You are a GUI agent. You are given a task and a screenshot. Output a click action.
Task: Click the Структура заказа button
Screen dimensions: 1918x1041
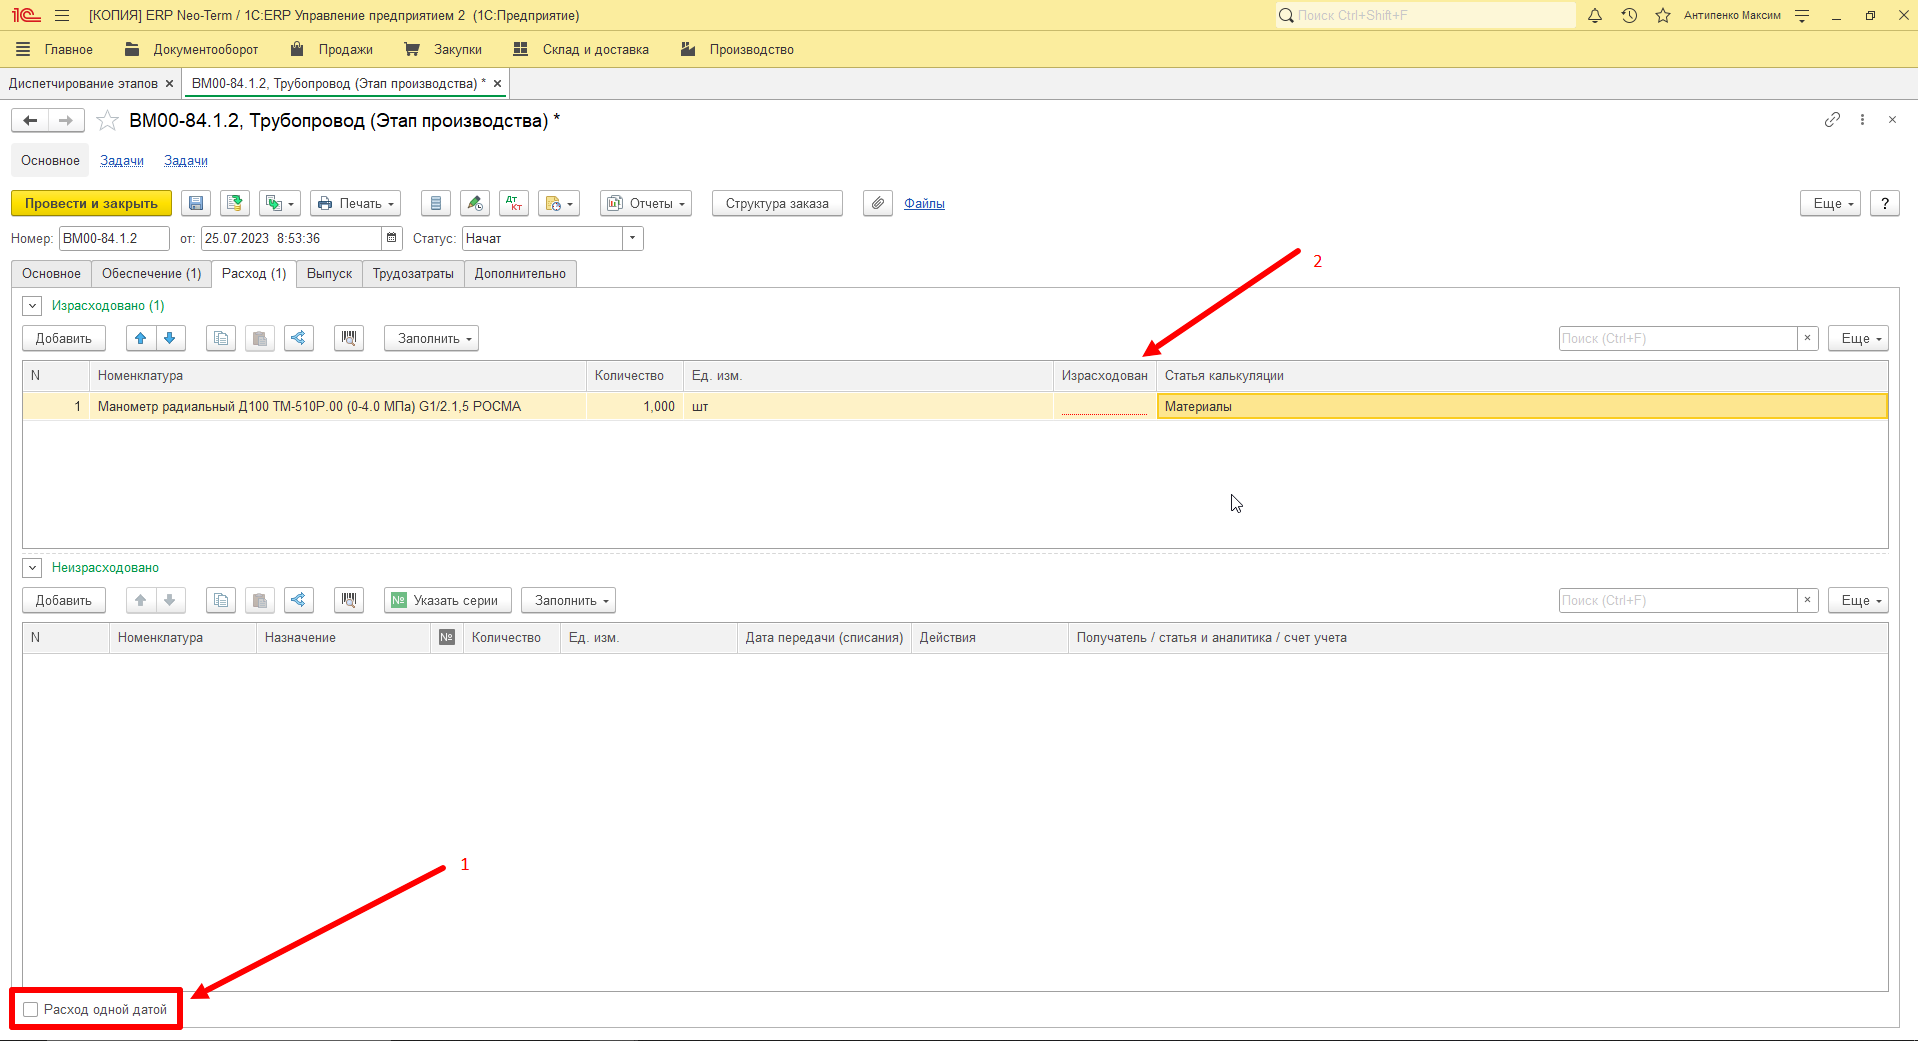pyautogui.click(x=777, y=203)
